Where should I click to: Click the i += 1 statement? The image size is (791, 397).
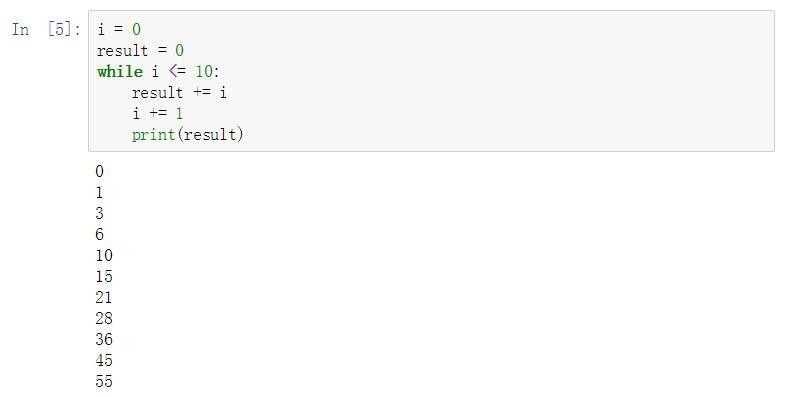(157, 114)
